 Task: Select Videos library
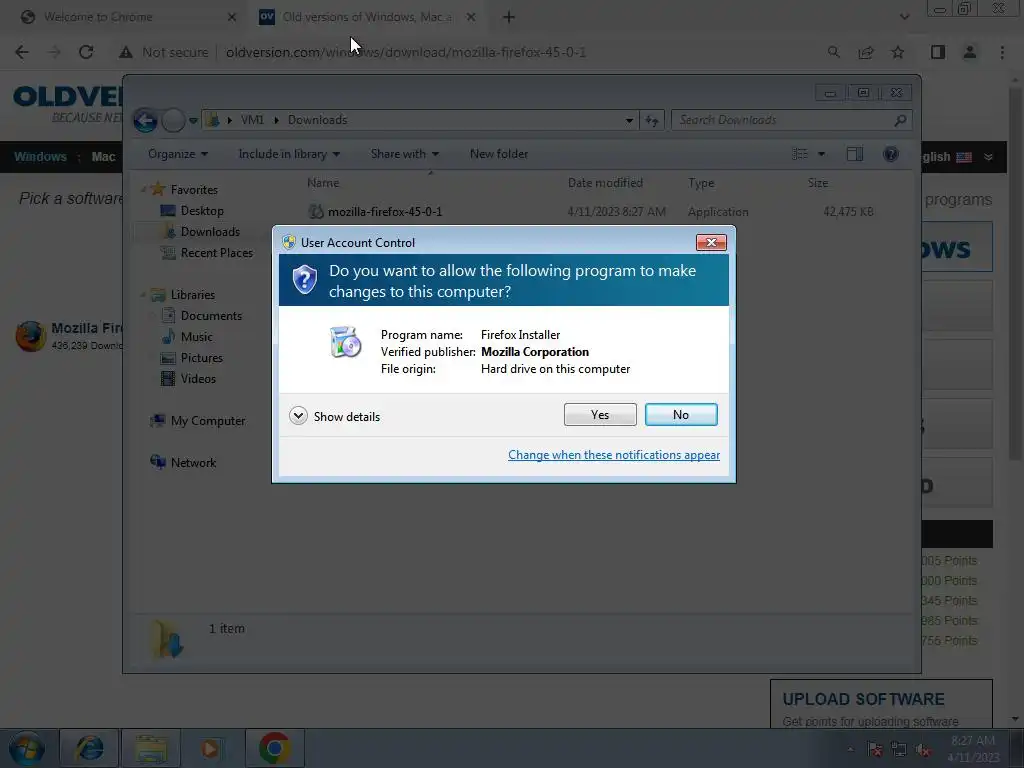198,379
